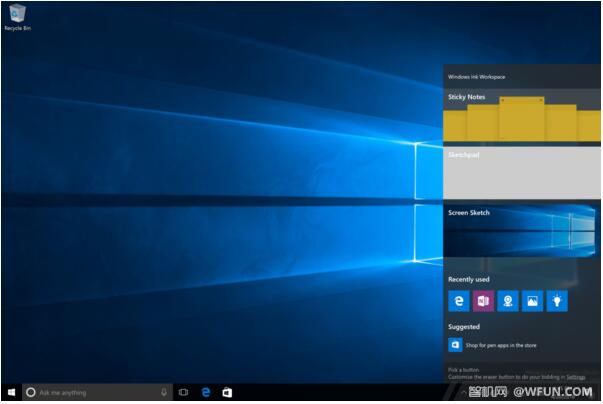Open Microsoft Edge from Recently used
Viewport: 603px width, 404px height.
[458, 301]
